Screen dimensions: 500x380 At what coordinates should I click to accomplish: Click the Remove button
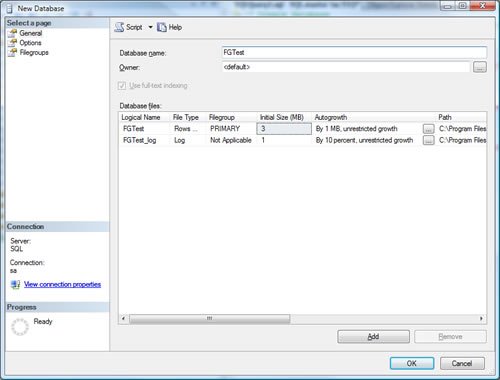[450, 337]
